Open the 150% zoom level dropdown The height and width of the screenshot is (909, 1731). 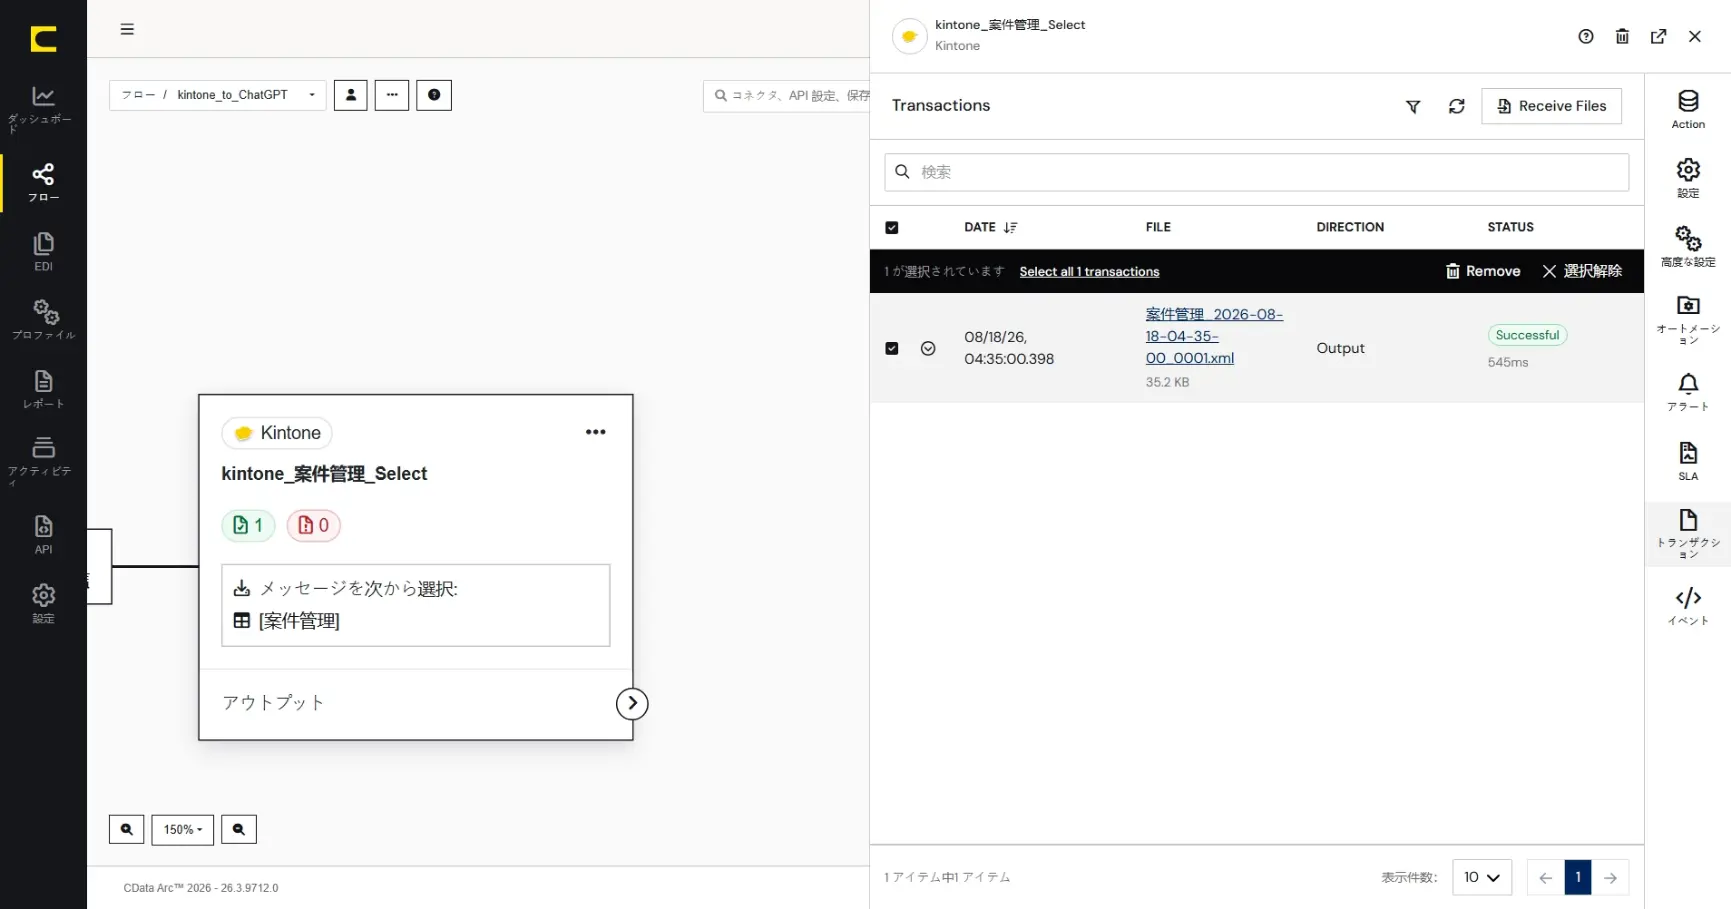pos(183,829)
